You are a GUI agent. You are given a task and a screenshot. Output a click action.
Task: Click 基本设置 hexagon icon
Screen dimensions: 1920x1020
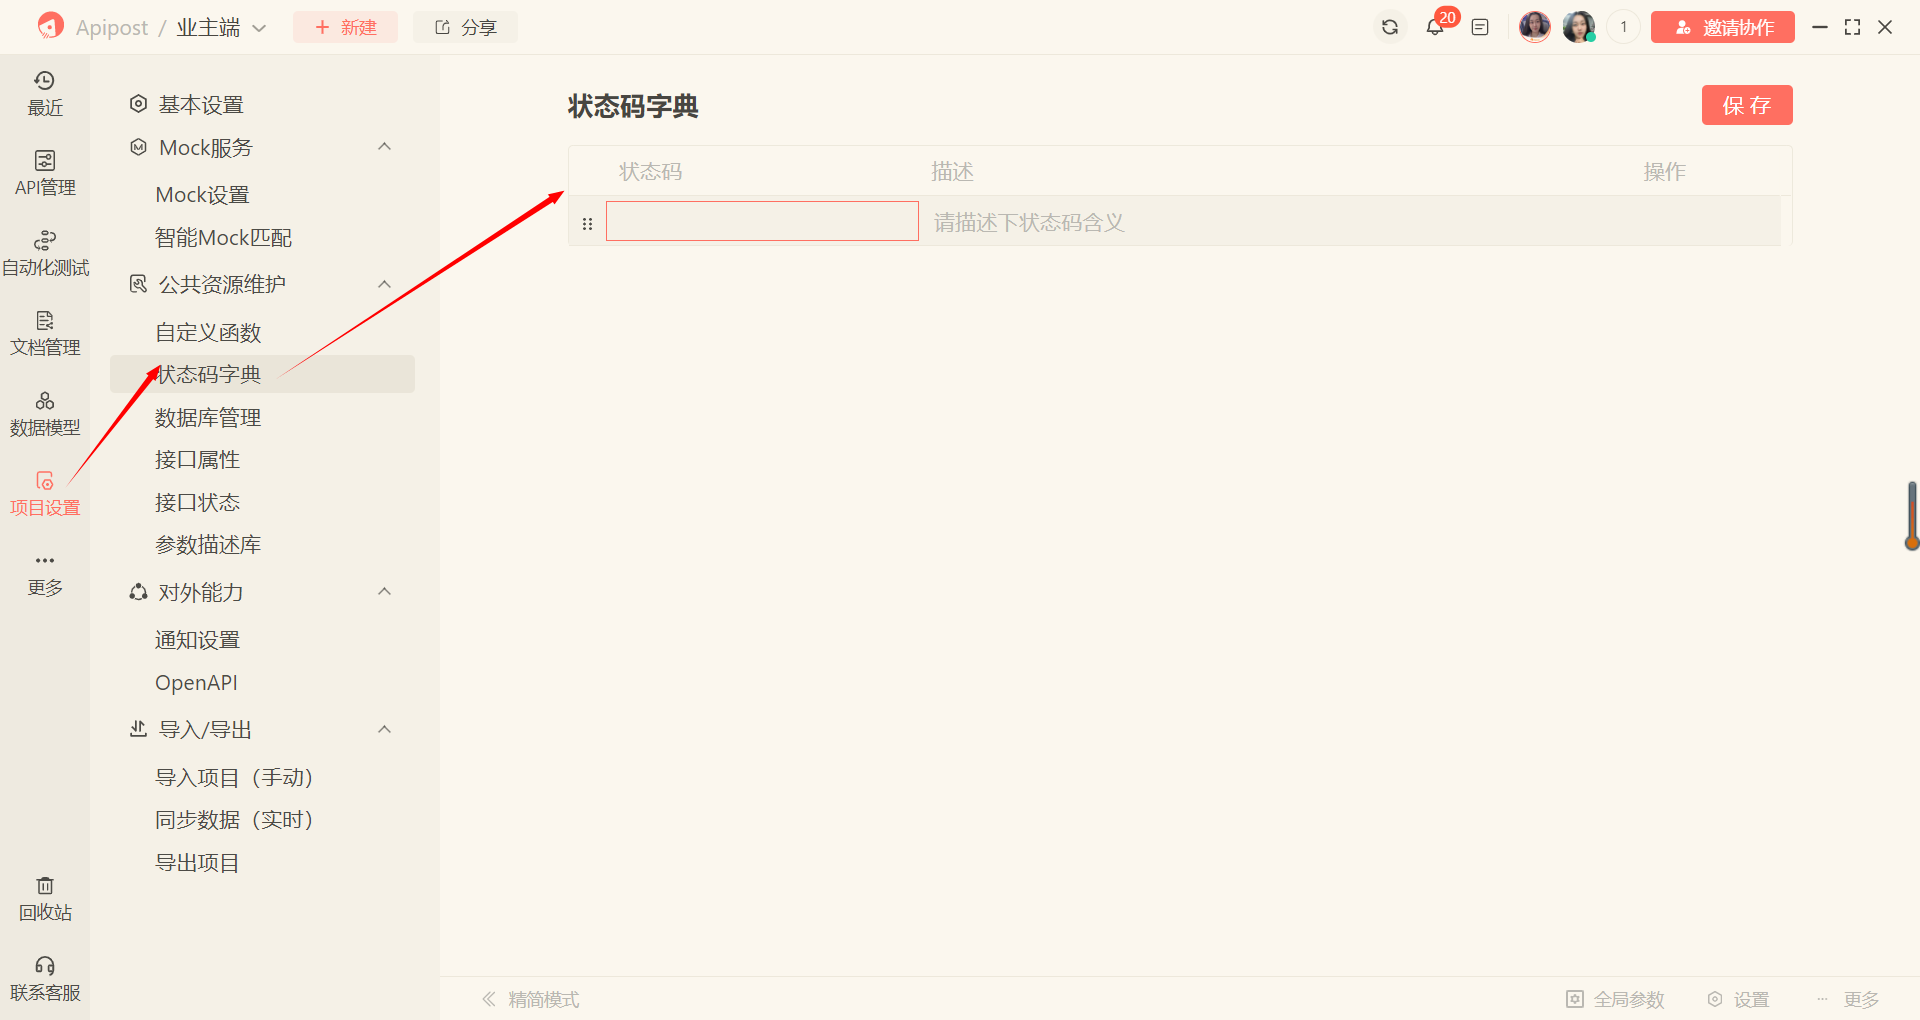pyautogui.click(x=139, y=103)
